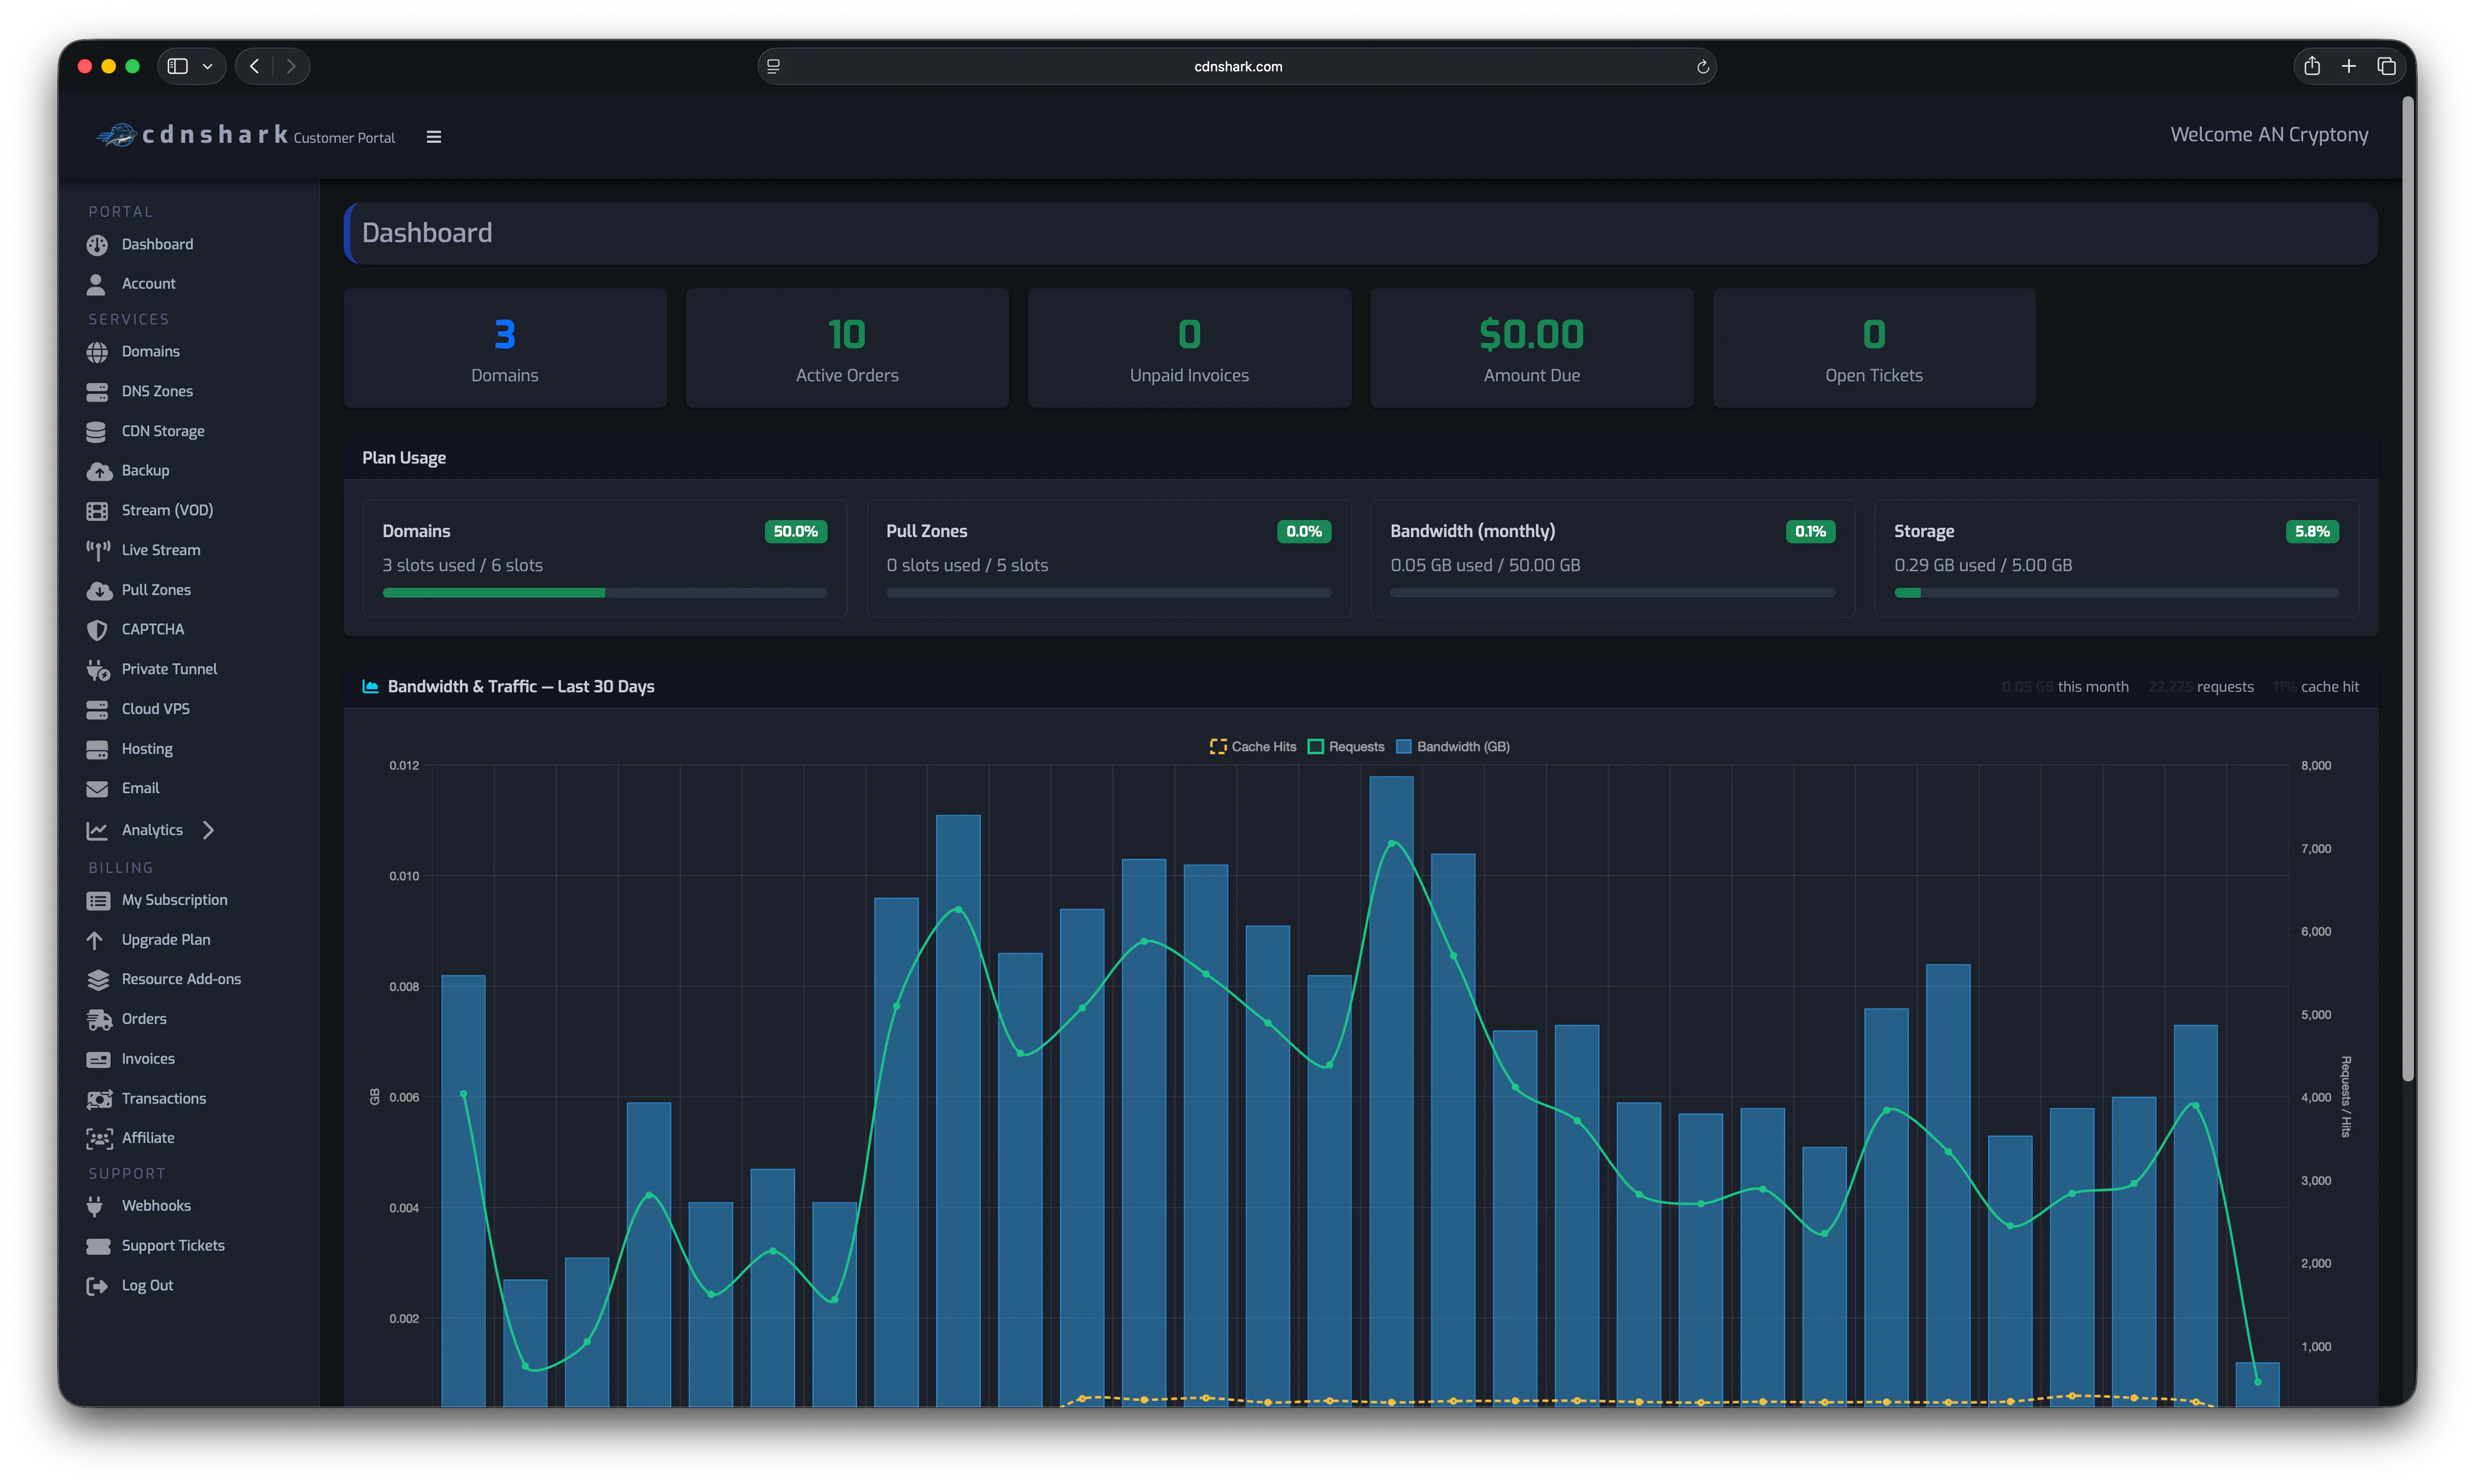Click the Webhooks plug icon
This screenshot has width=2475, height=1484.
(x=95, y=1207)
